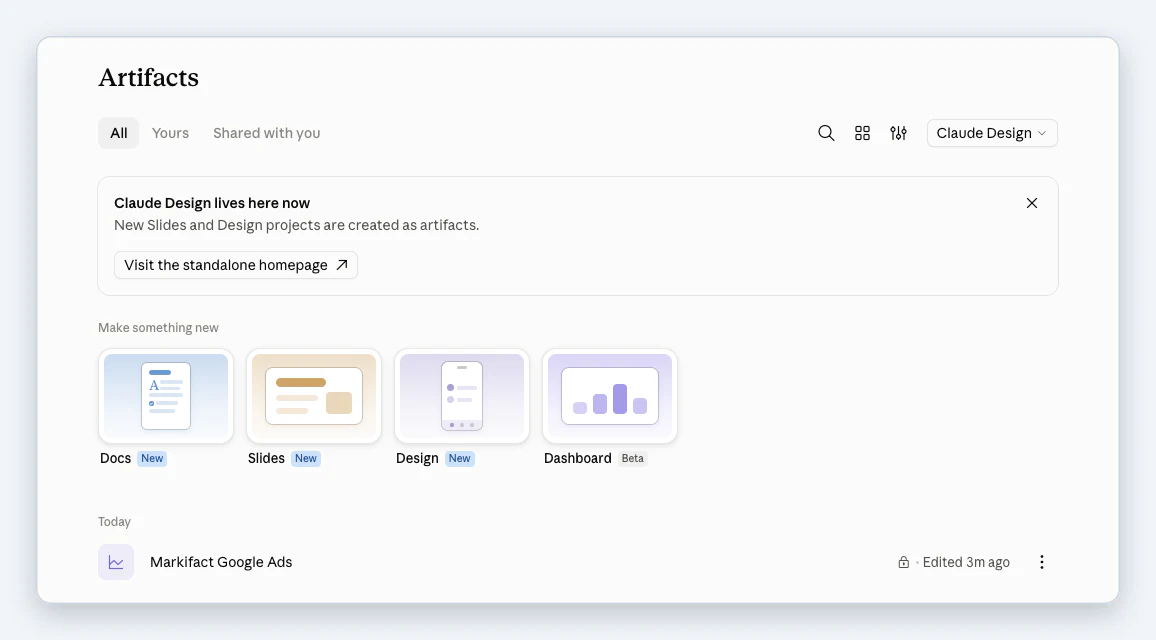Viewport: 1156px width, 640px height.
Task: Click the lock icon on Markifact row
Action: click(x=903, y=563)
